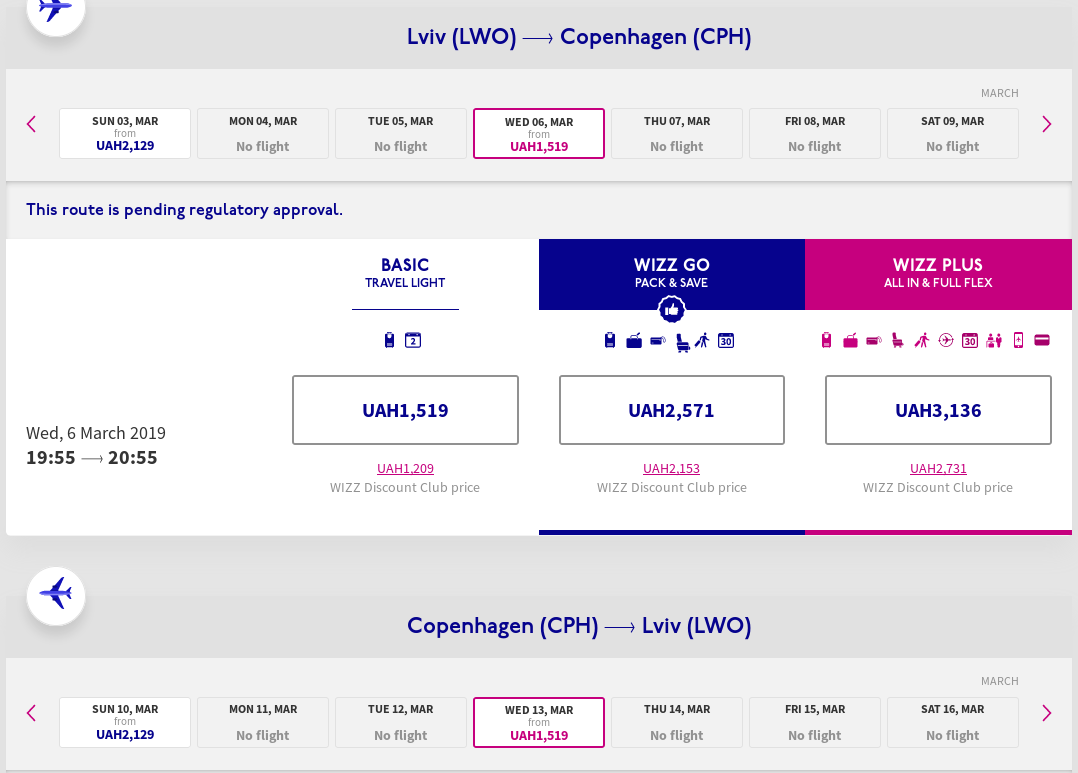Screen dimensions: 1078x773
Task: Open the UAH1,209 Discount Club price link
Action: click(x=405, y=469)
